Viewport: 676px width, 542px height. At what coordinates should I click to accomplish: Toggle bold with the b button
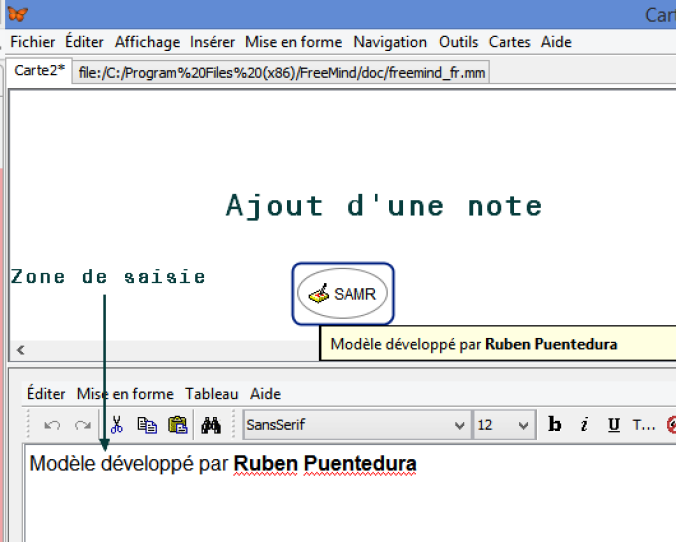[x=554, y=424]
